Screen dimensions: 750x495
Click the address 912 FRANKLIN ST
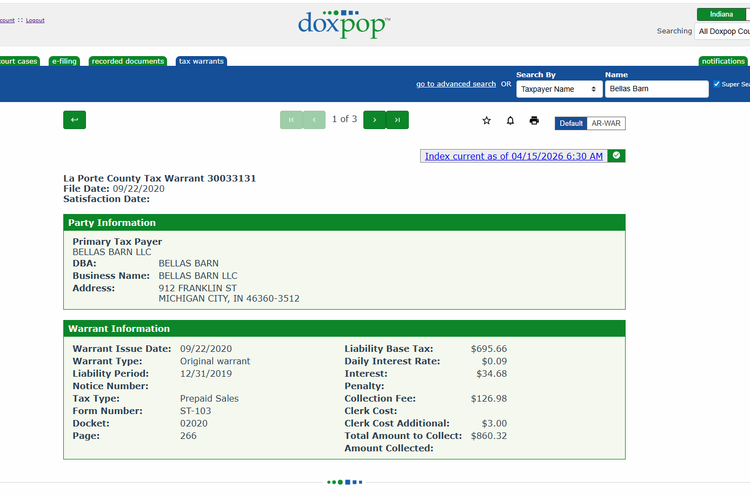[x=198, y=288]
